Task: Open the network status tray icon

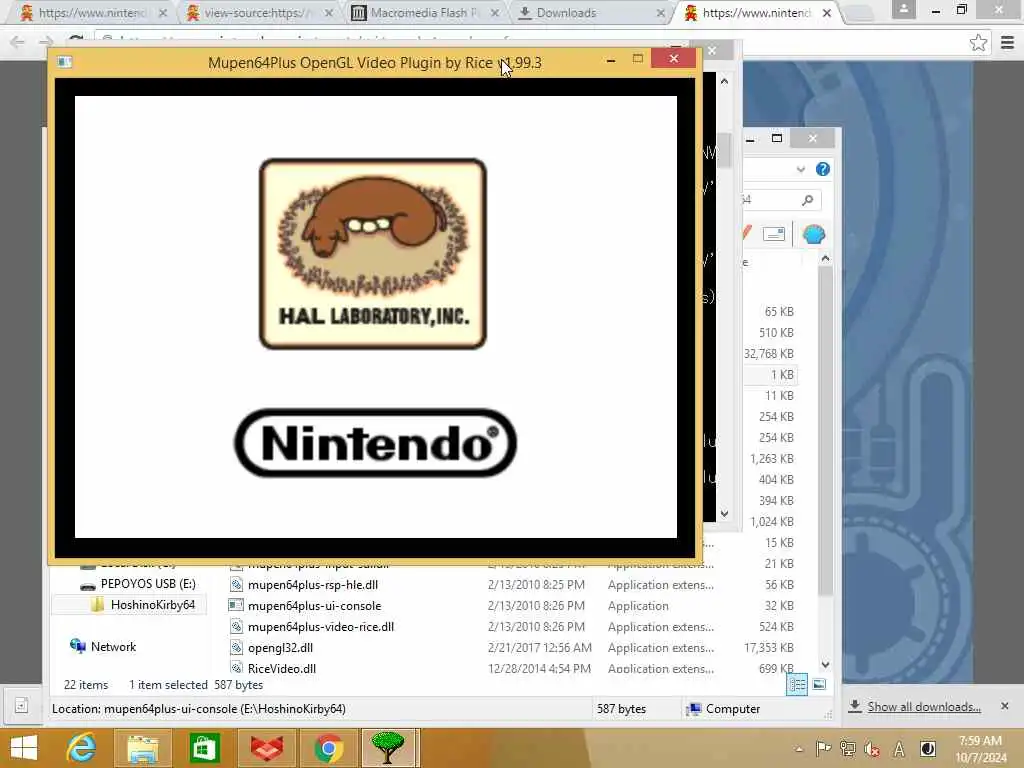Action: [848, 748]
